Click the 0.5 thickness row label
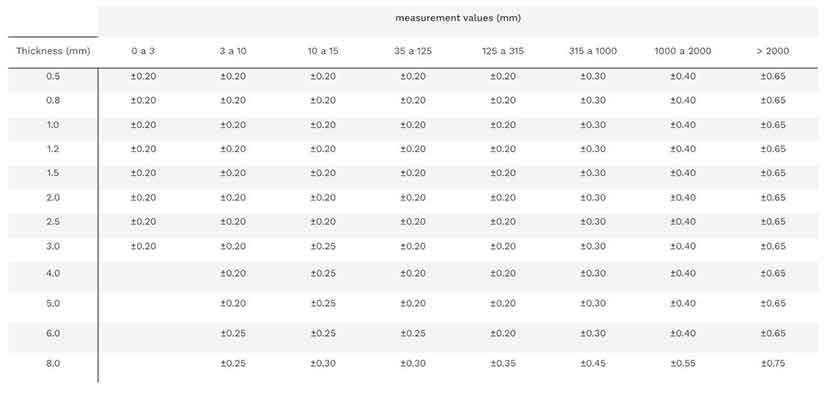This screenshot has width=828, height=406. (x=53, y=77)
